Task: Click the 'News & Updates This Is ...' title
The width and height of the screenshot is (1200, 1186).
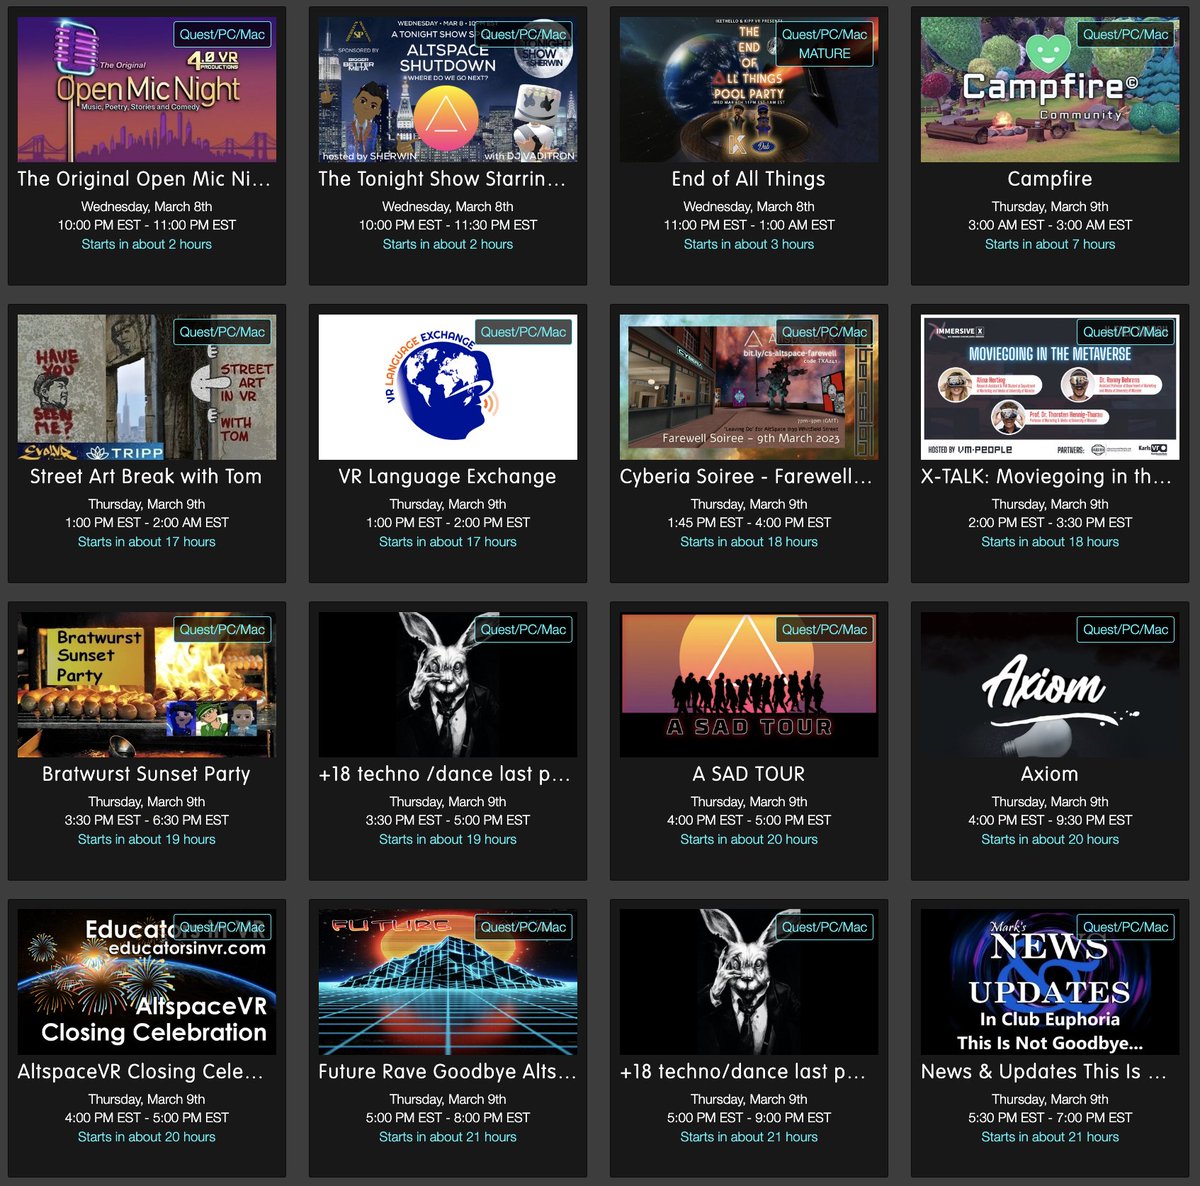Action: [x=1044, y=1071]
